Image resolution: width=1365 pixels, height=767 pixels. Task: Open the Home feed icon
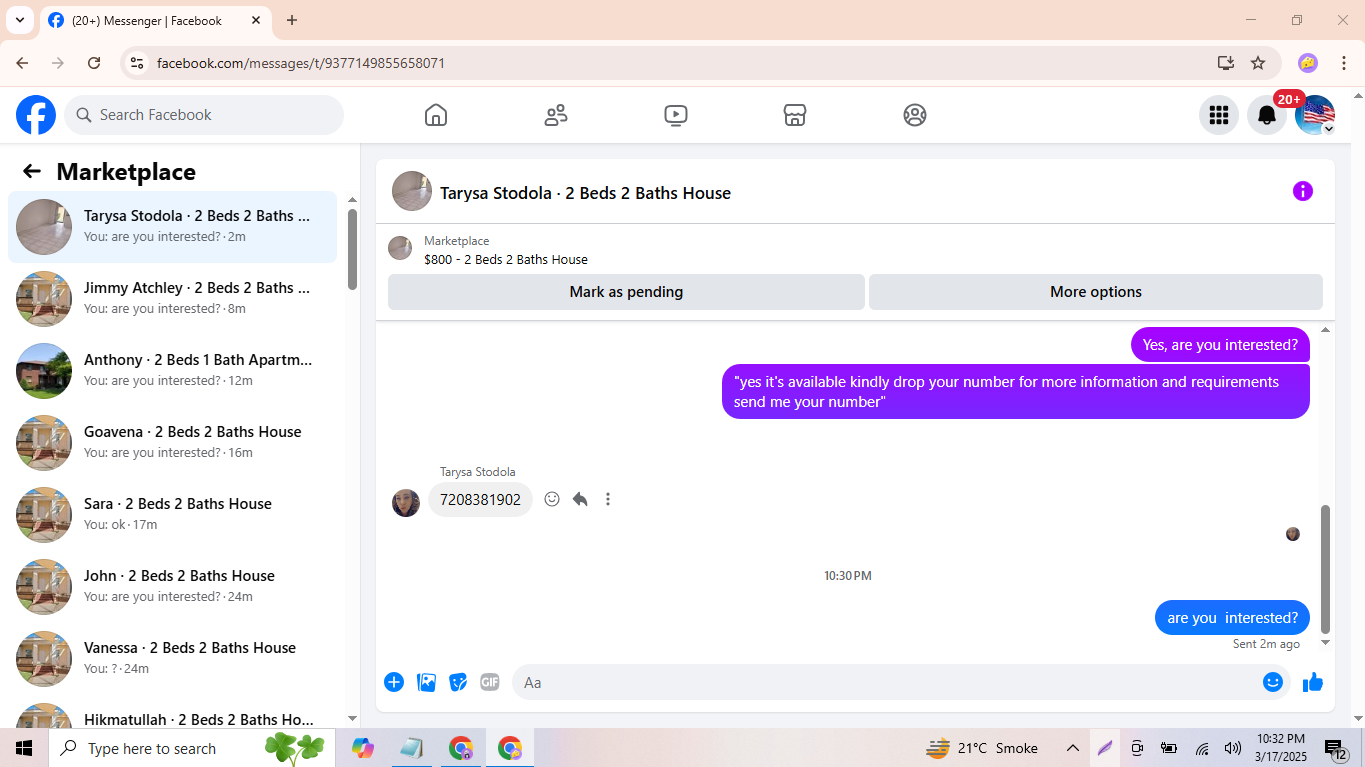[436, 115]
